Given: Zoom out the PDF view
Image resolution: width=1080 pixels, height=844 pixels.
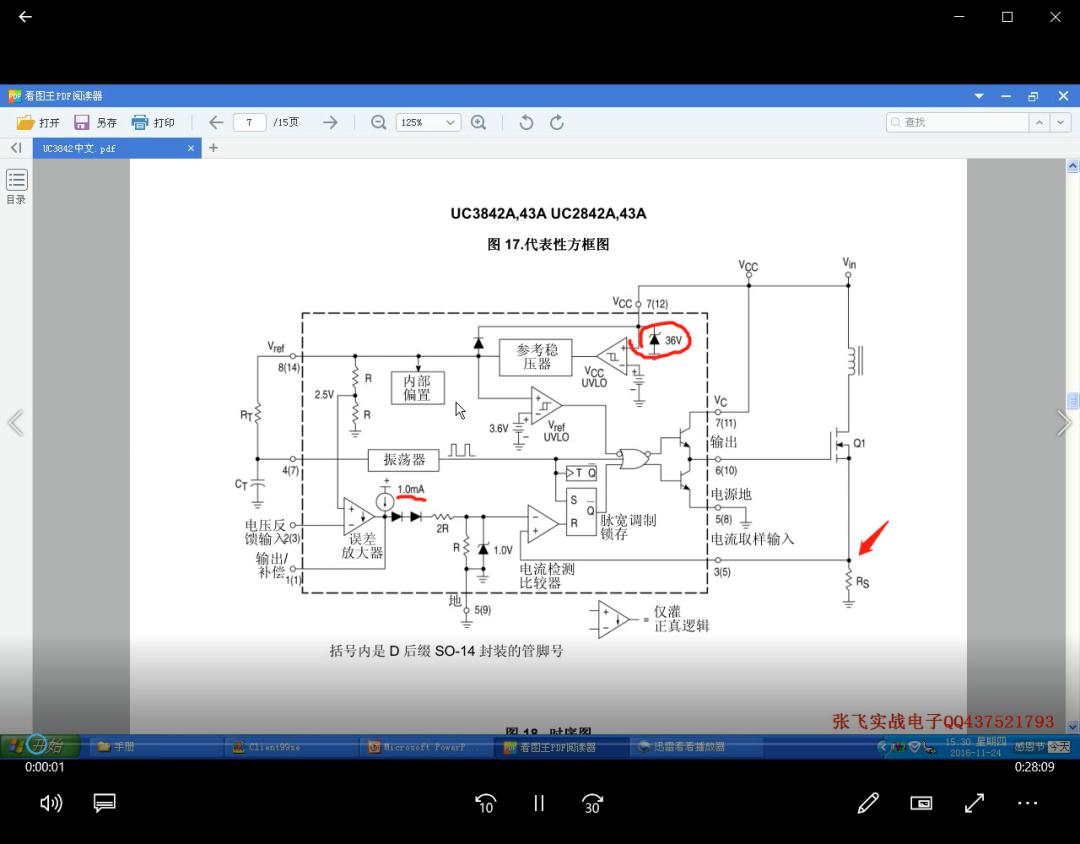Looking at the screenshot, I should [378, 123].
